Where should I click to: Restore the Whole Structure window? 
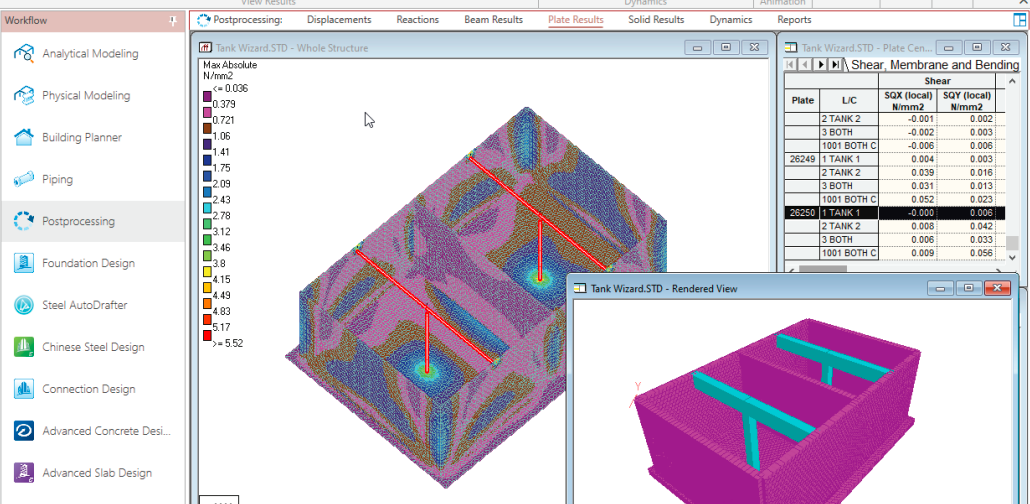point(726,48)
